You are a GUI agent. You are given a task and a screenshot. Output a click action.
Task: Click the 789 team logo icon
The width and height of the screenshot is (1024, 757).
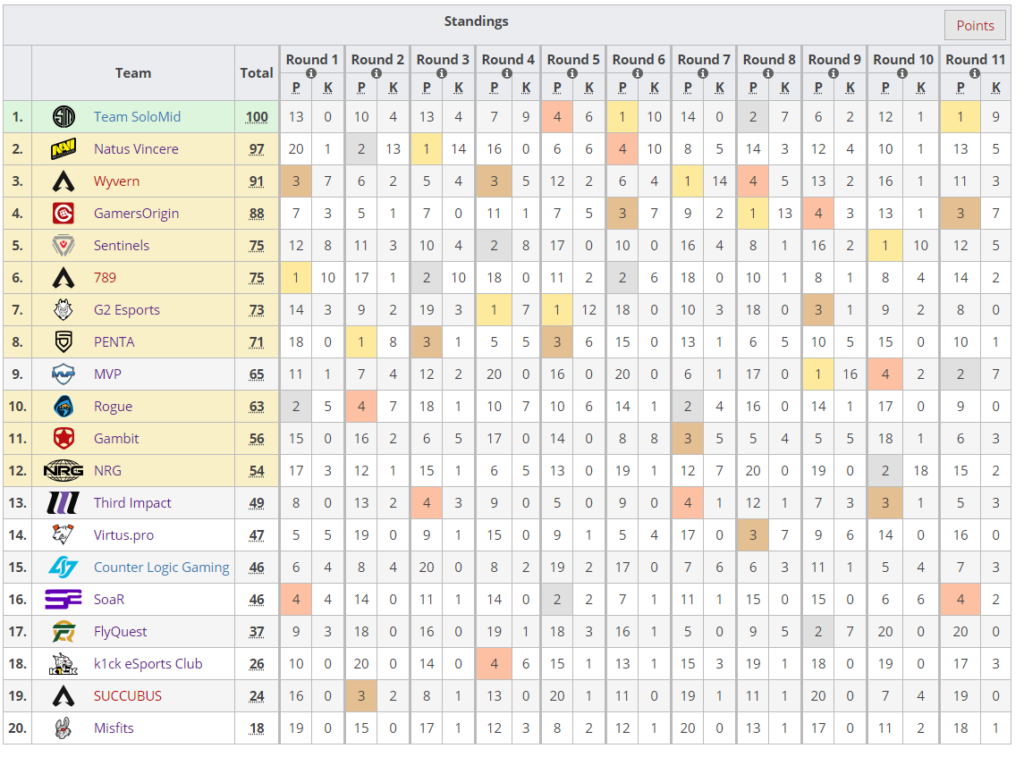tap(63, 278)
